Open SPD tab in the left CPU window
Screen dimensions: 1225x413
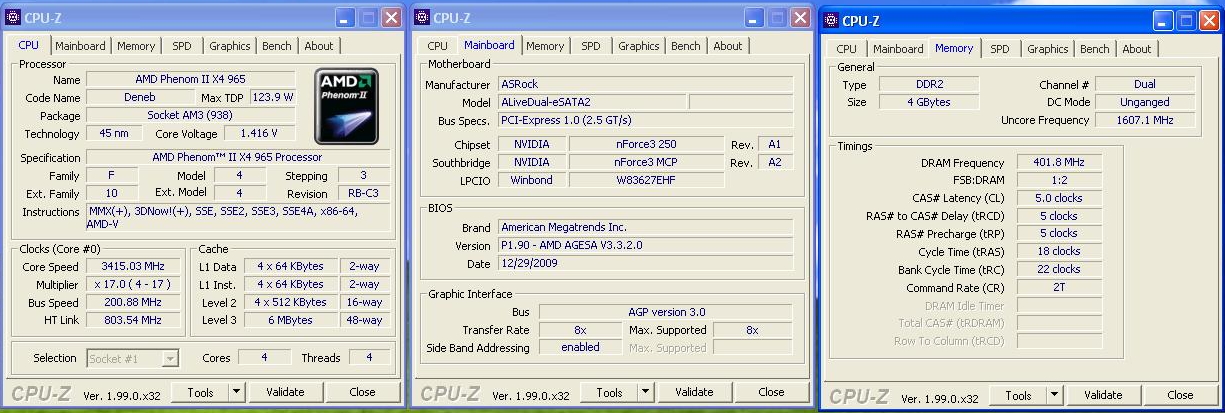182,46
